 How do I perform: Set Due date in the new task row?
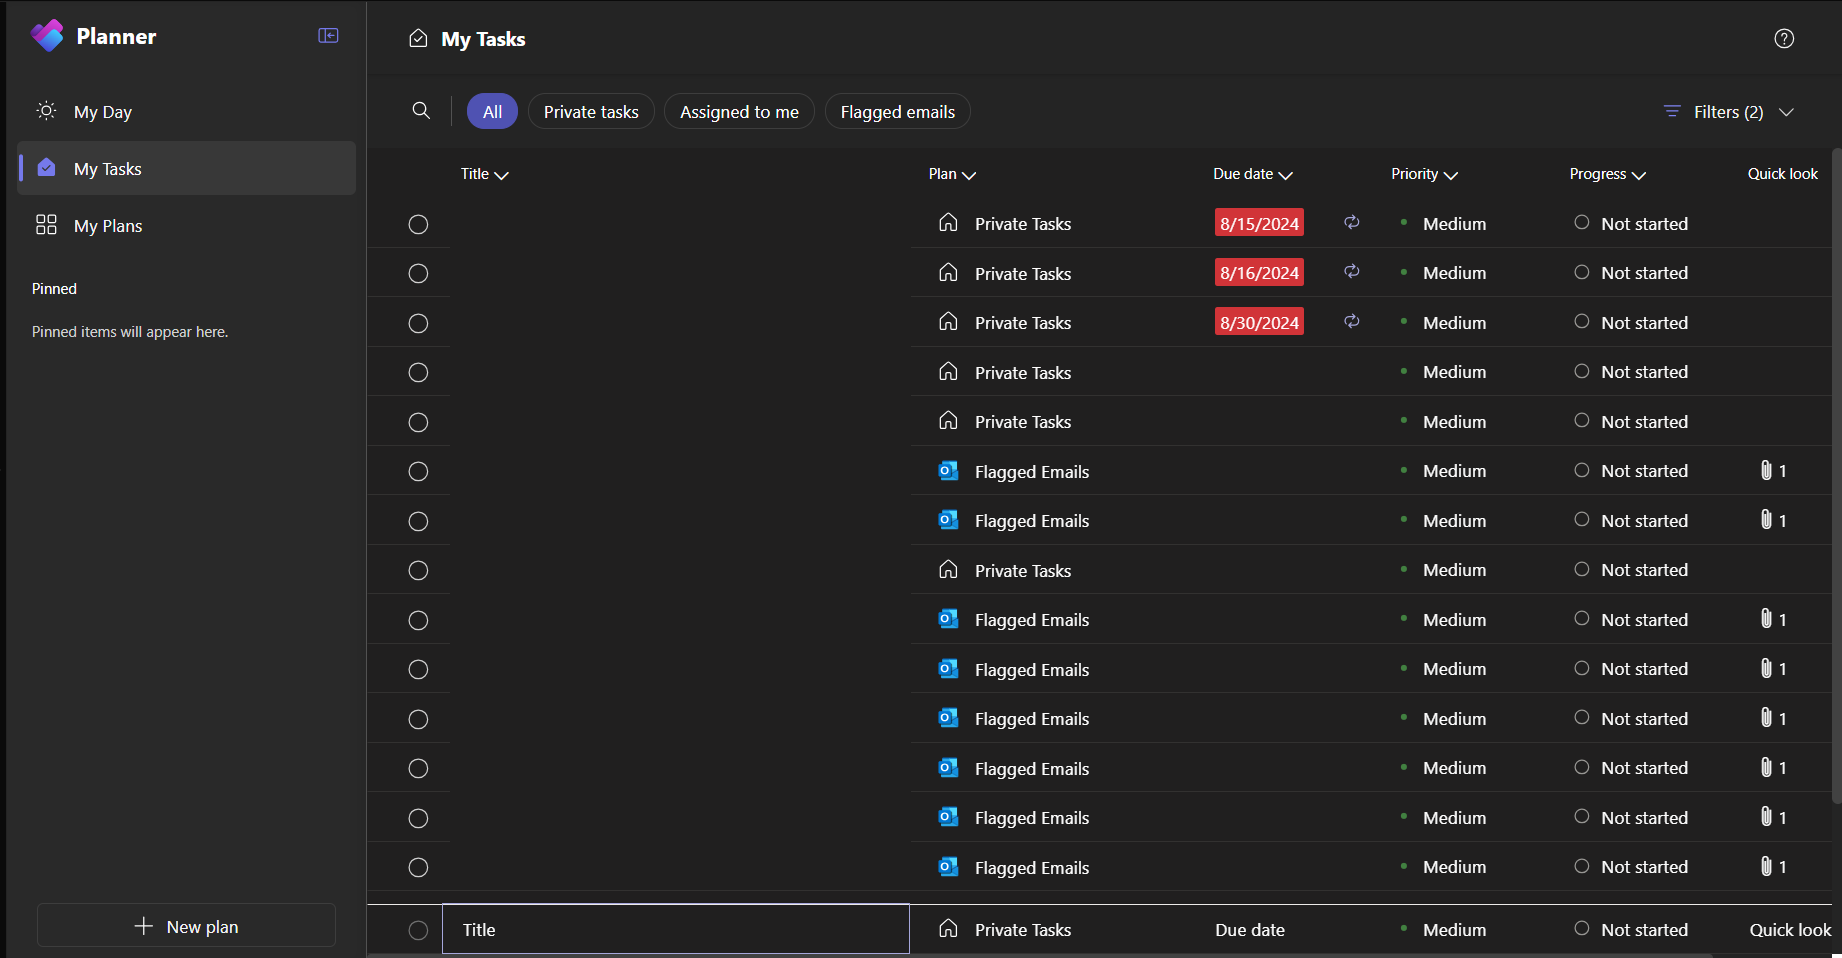pos(1250,930)
